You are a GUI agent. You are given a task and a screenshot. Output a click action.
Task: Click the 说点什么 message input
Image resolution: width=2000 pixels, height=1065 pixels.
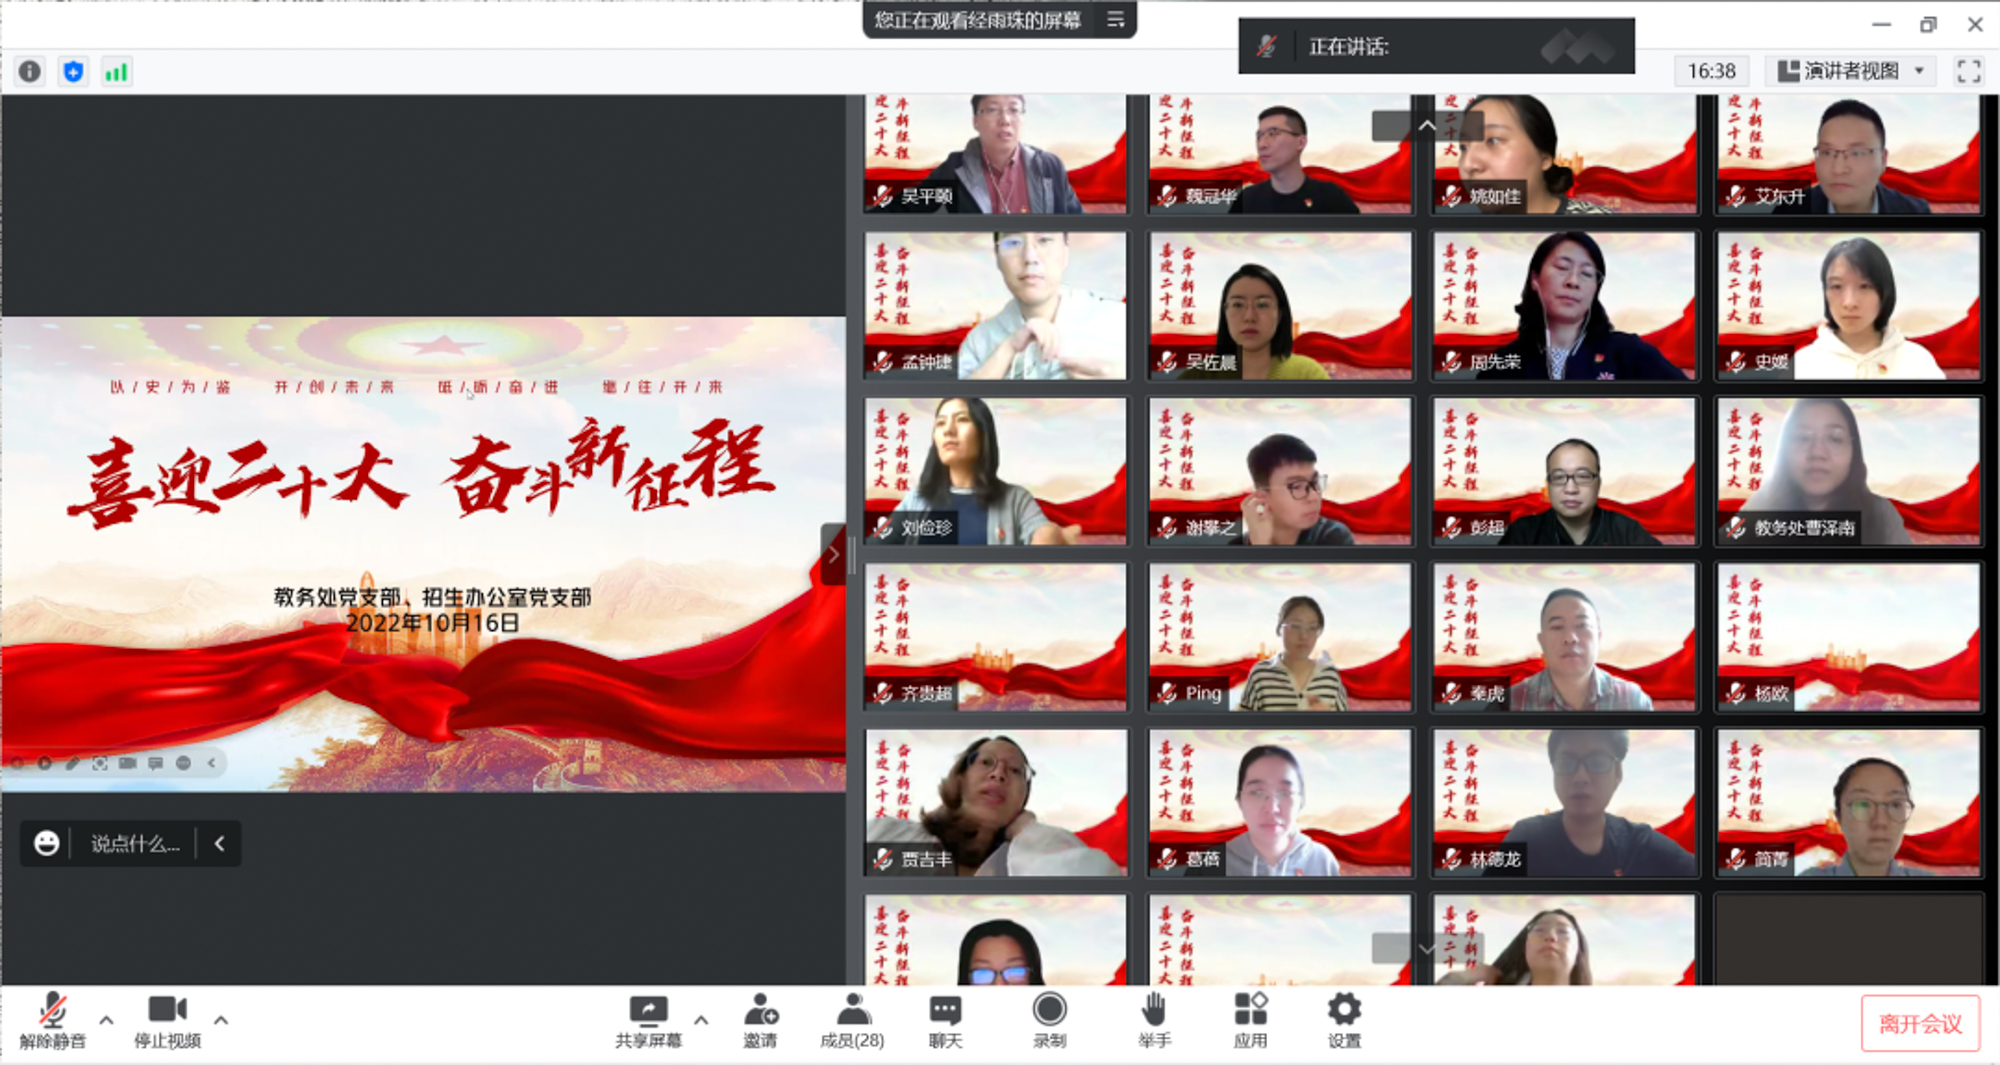pos(135,844)
